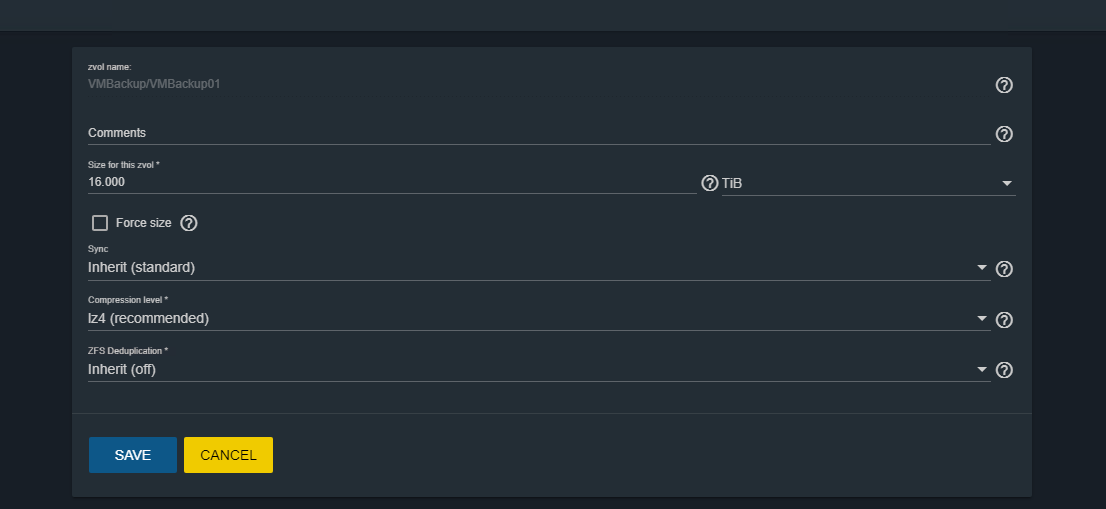This screenshot has height=509, width=1106.
Task: Open the TiB size unit dropdown
Action: (868, 183)
